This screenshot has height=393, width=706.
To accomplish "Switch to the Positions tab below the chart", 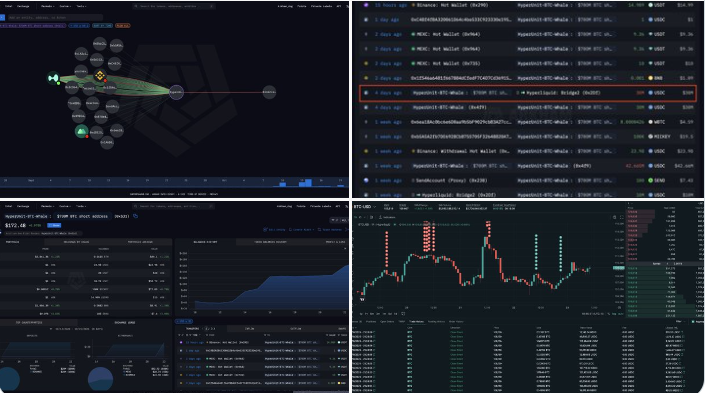I will tap(371, 321).
